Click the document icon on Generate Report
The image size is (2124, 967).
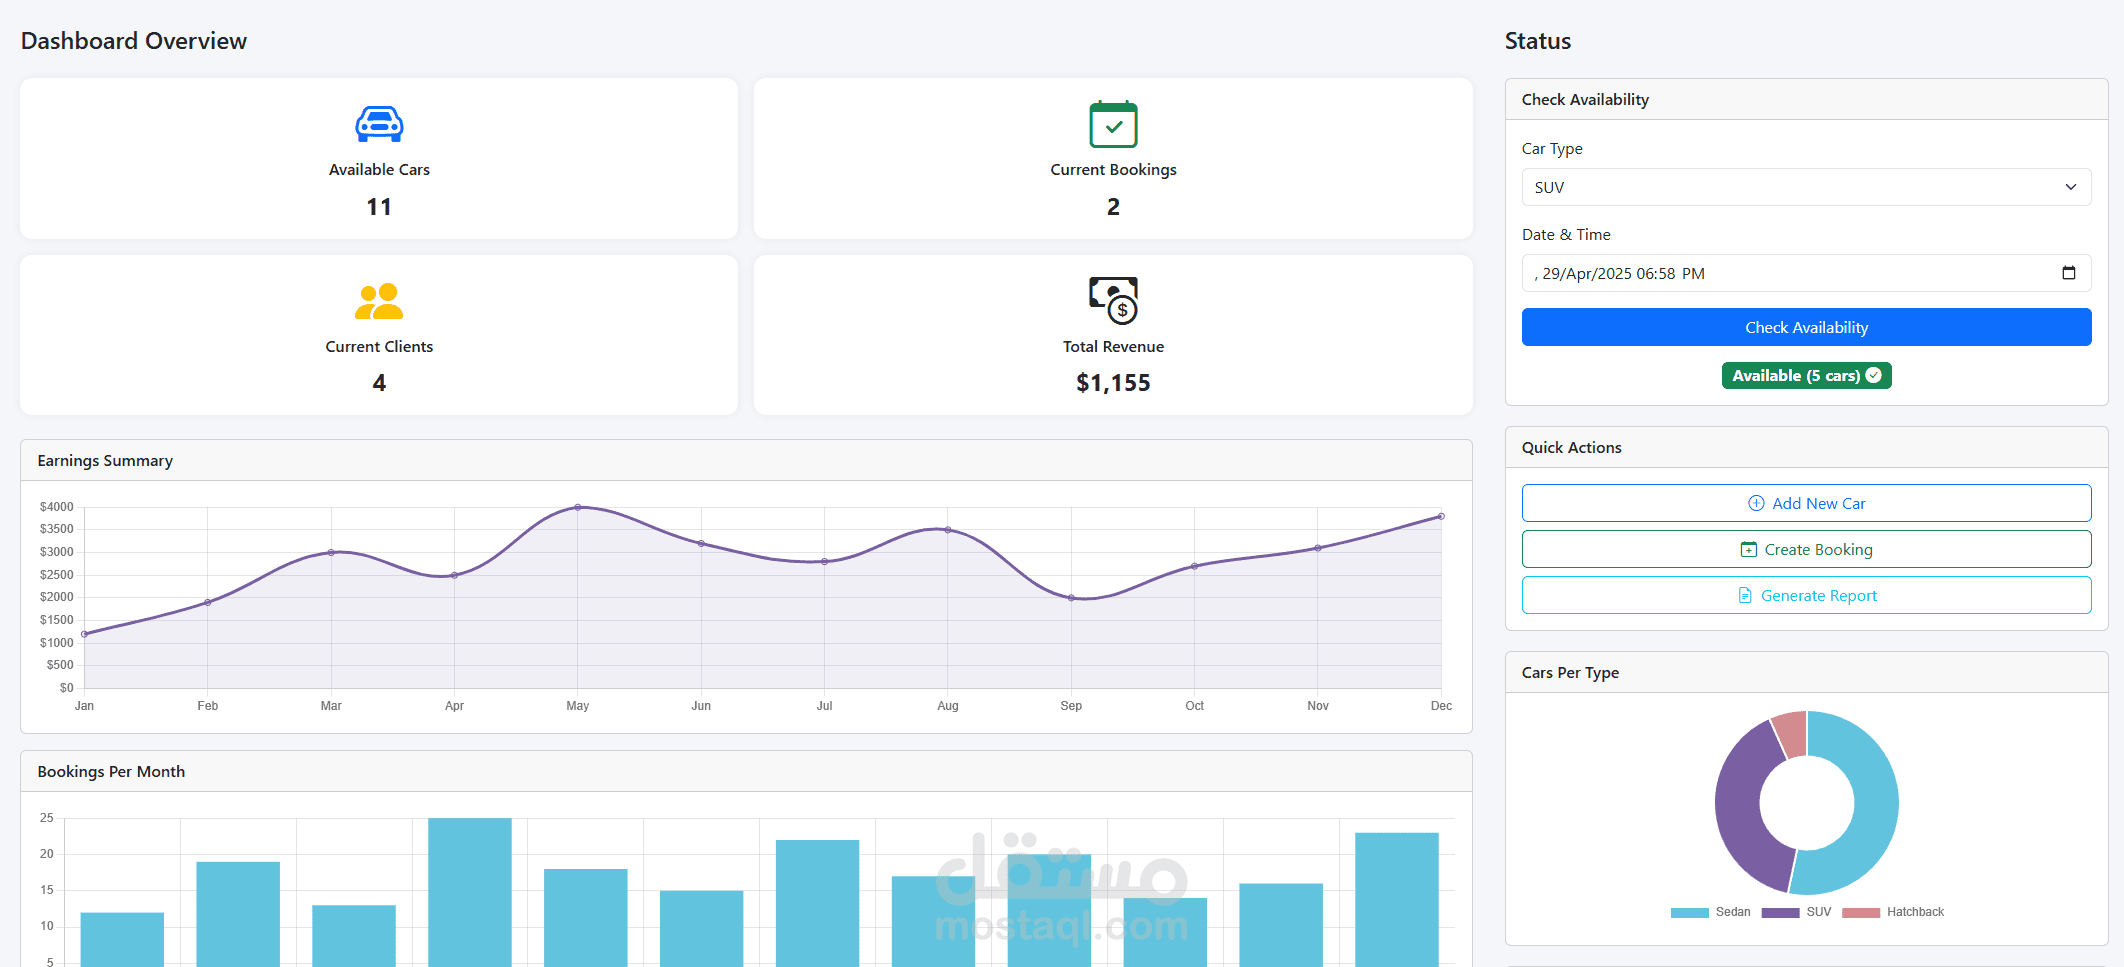(1745, 595)
